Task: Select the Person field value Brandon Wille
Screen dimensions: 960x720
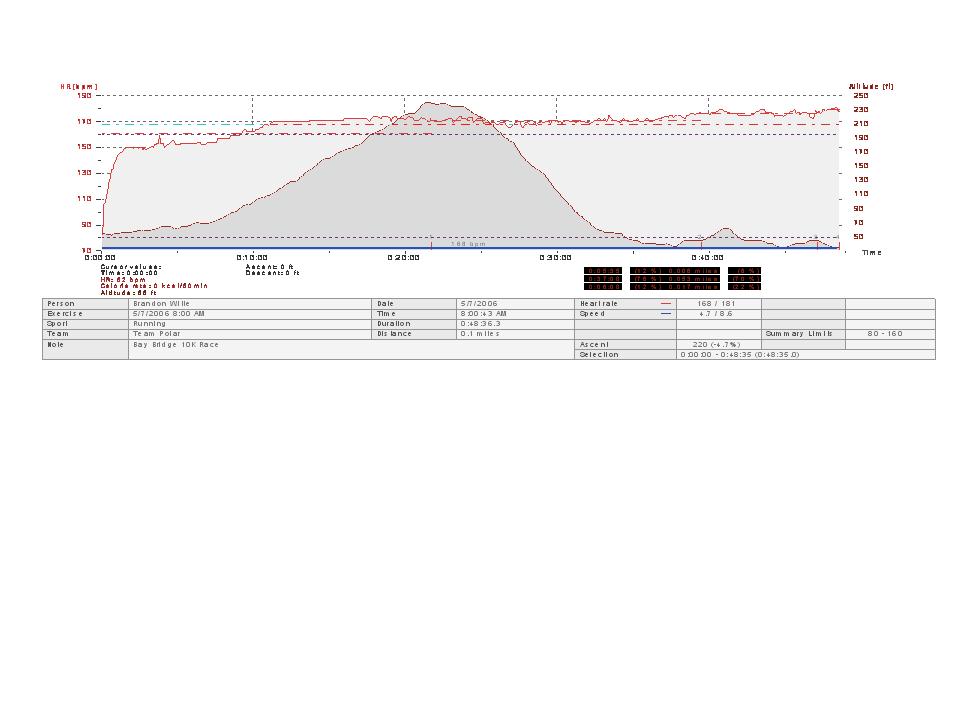Action: click(x=160, y=303)
